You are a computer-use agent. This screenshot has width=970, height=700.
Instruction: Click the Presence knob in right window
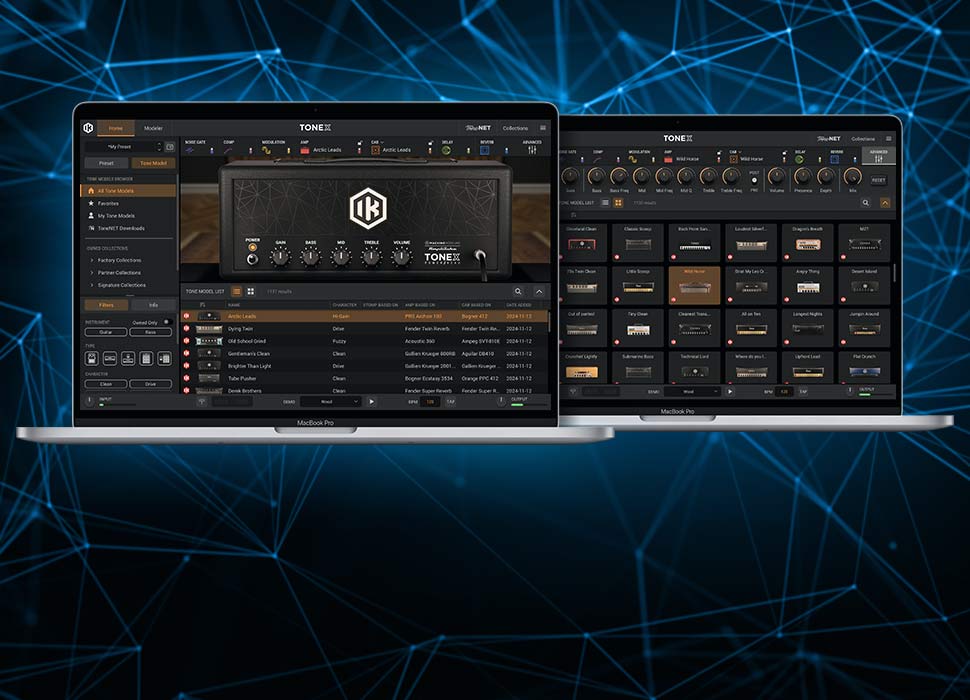coord(803,177)
